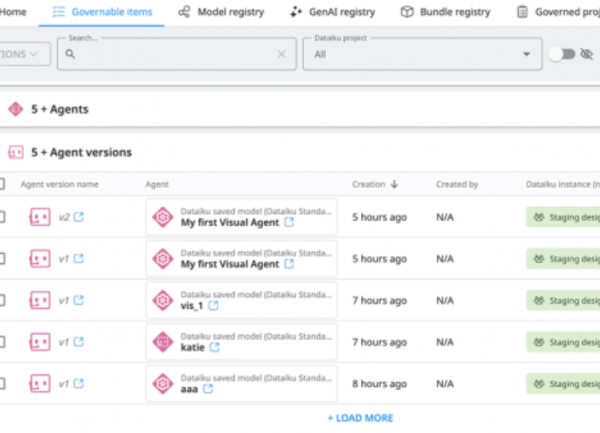Screen dimensions: 600x433
Task: Click the Model registry node icon
Action: pyautogui.click(x=184, y=12)
